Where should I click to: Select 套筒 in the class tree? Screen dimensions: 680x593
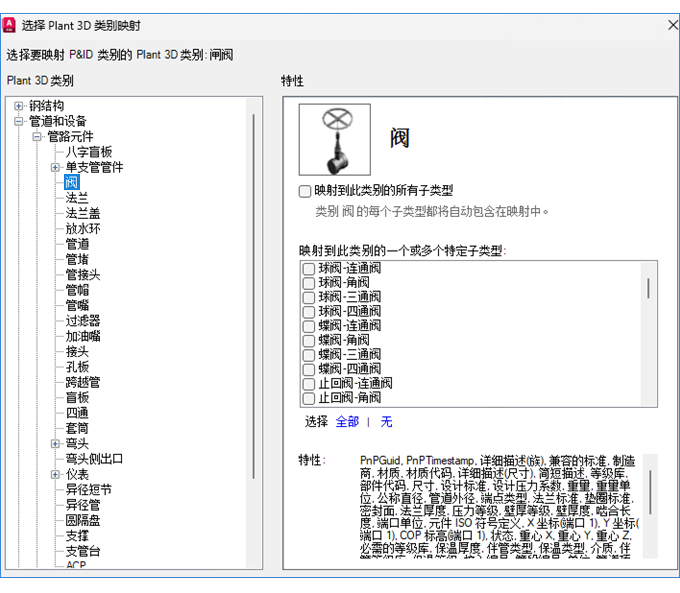pos(77,428)
